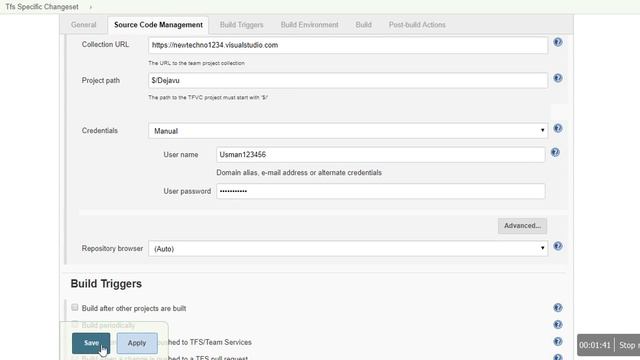The height and width of the screenshot is (360, 640).
Task: Open help for pushed to TFS/Team Services
Action: coord(558,342)
